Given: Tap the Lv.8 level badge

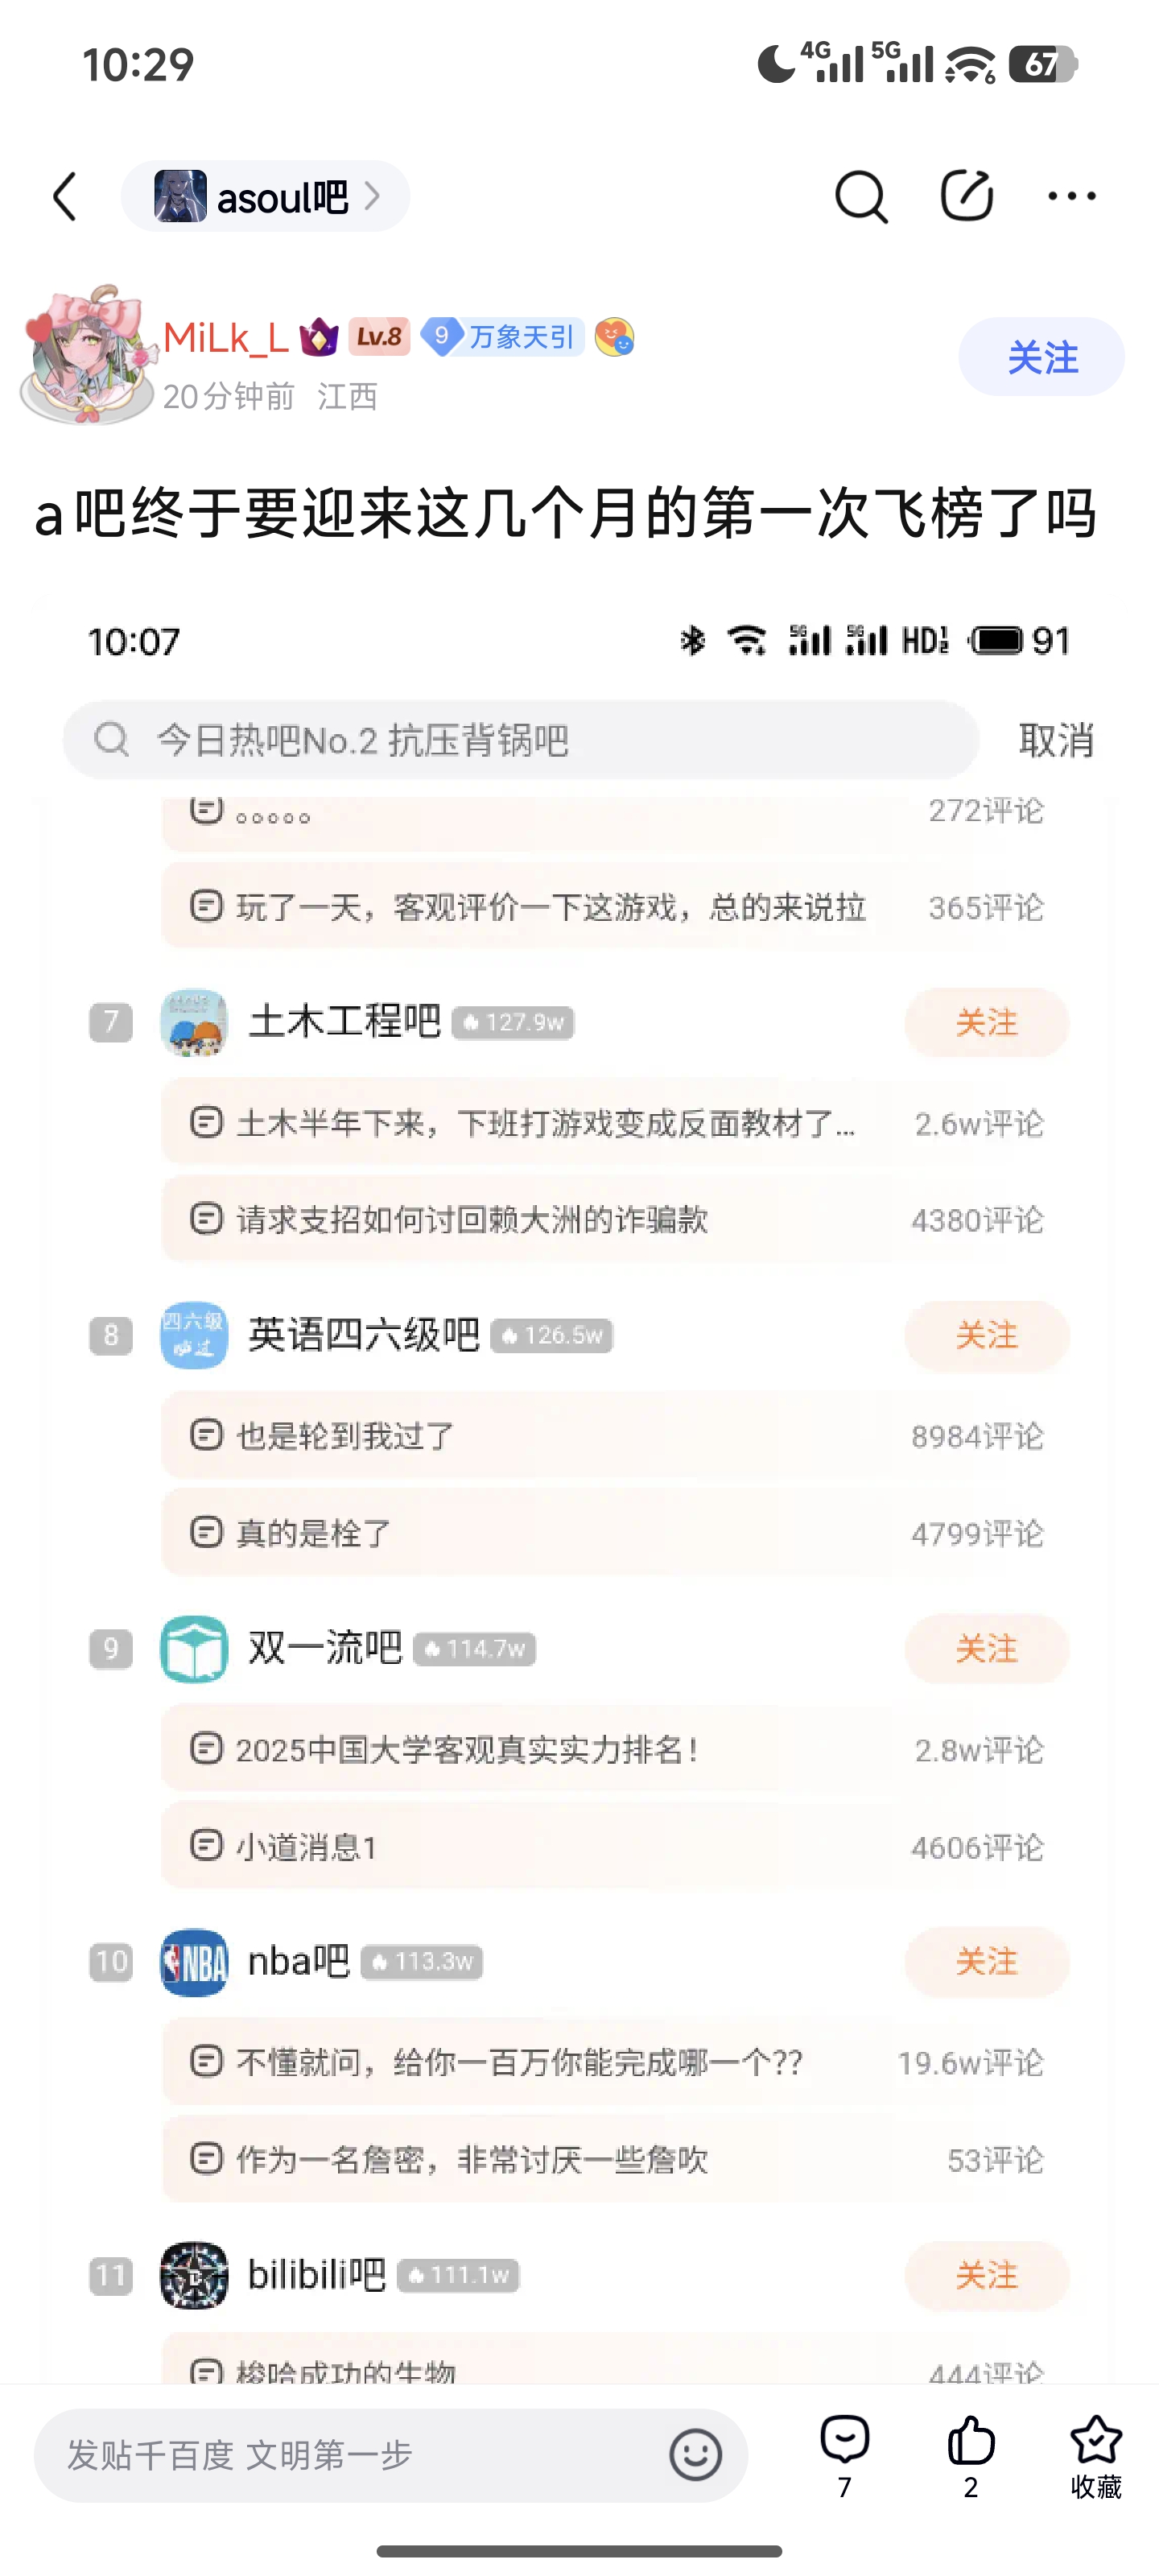Looking at the screenshot, I should point(380,337).
